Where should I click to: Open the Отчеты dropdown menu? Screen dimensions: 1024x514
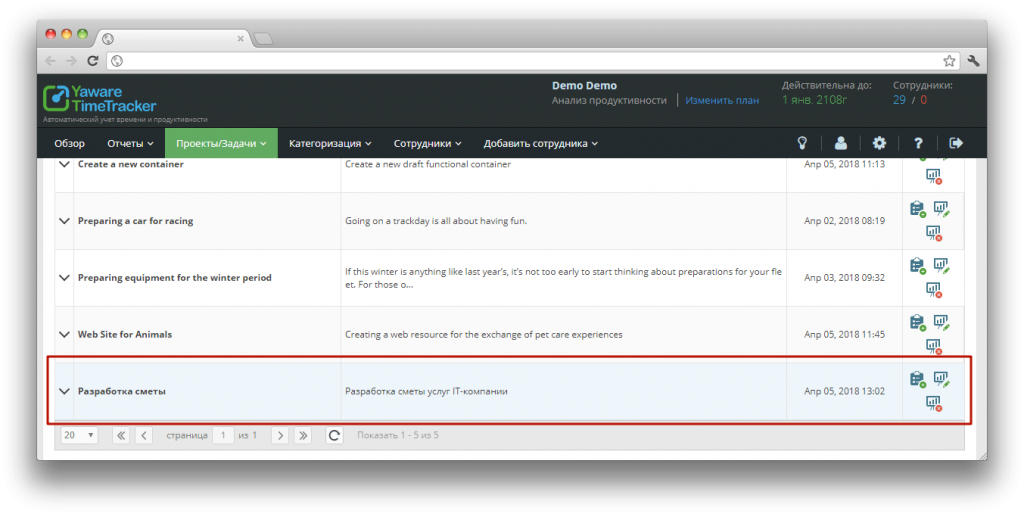pyautogui.click(x=130, y=143)
